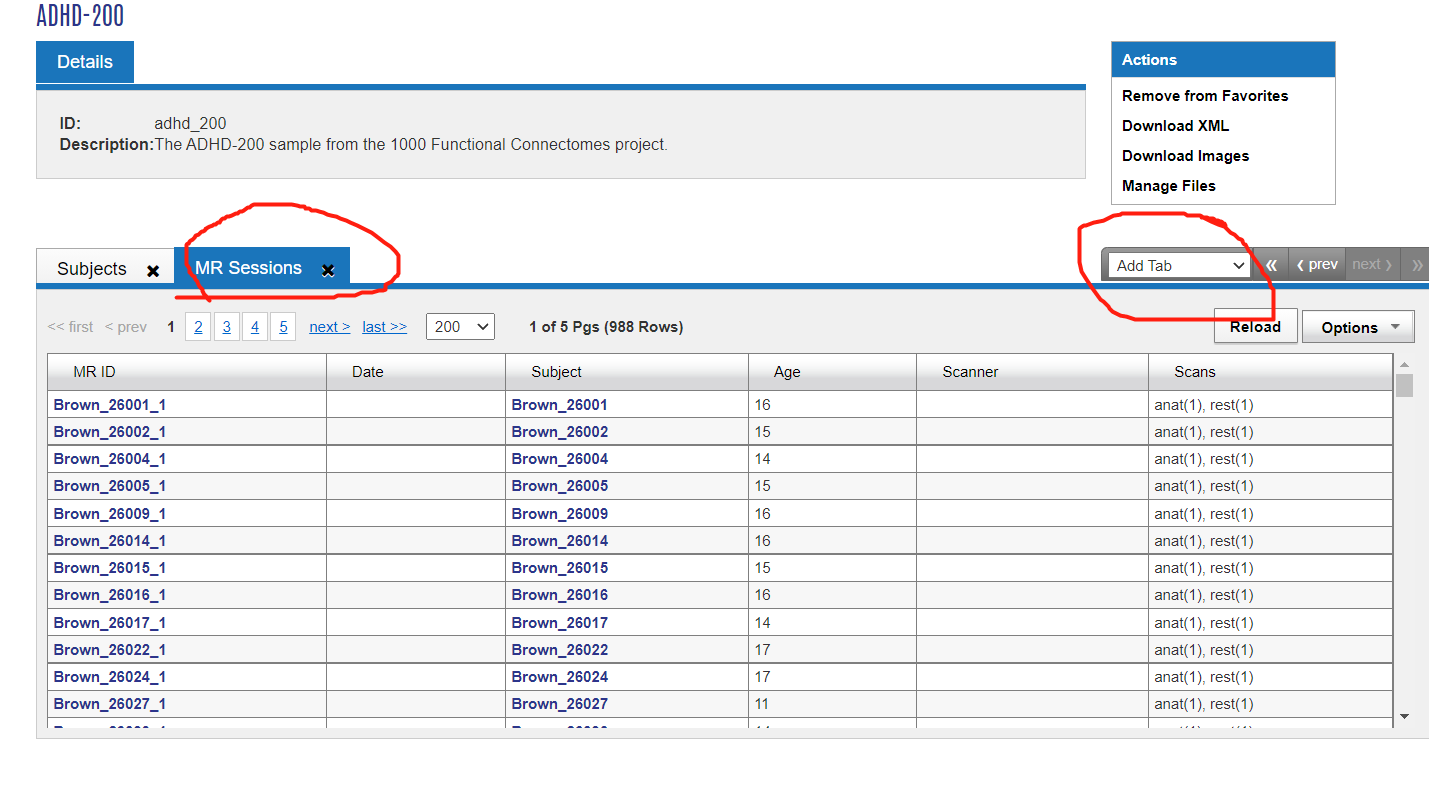Click the double-right arrow tab scroll icon
Viewport: 1429px width, 786px height.
pos(1416,265)
